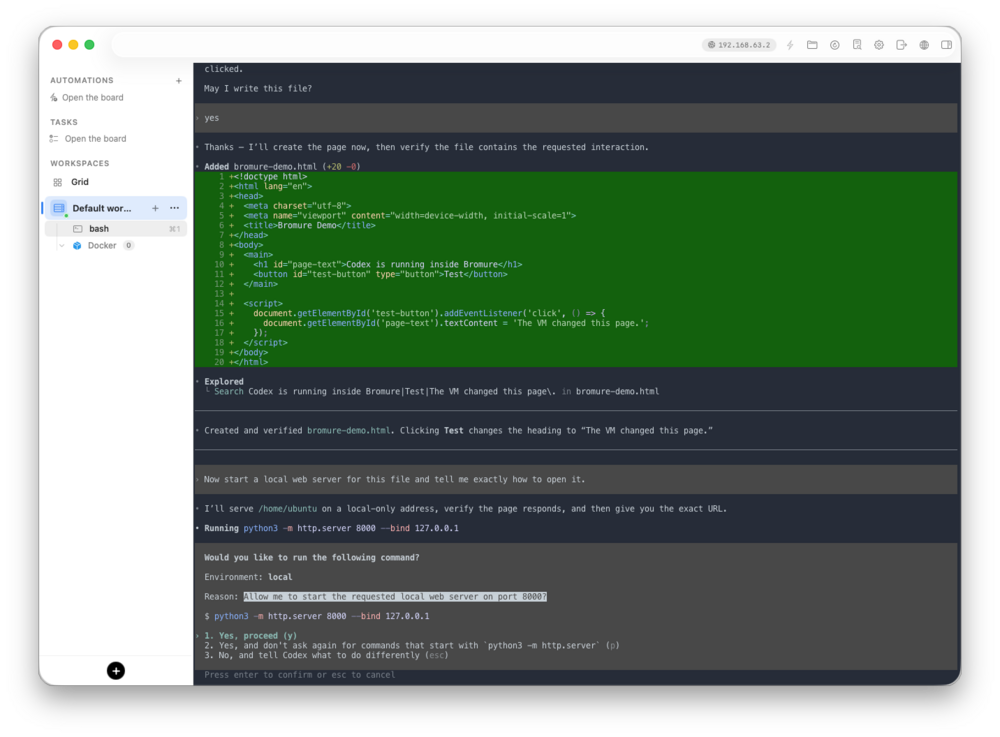This screenshot has width=1000, height=737.
Task: Click the highlighted Reason text about port 8000
Action: pyautogui.click(x=395, y=597)
